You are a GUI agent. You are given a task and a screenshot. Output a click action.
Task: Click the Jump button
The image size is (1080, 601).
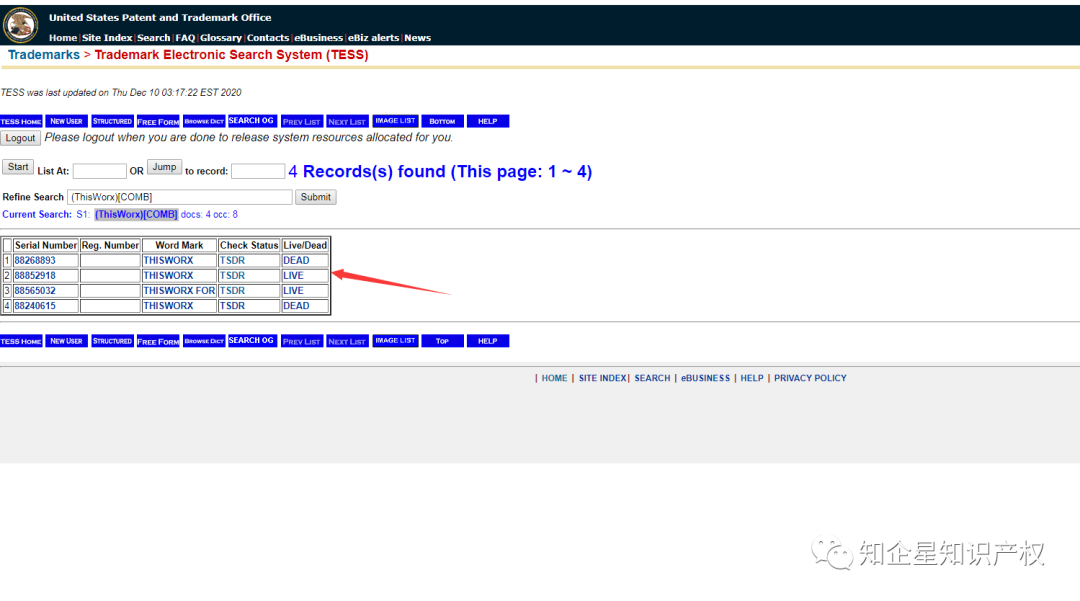point(164,167)
